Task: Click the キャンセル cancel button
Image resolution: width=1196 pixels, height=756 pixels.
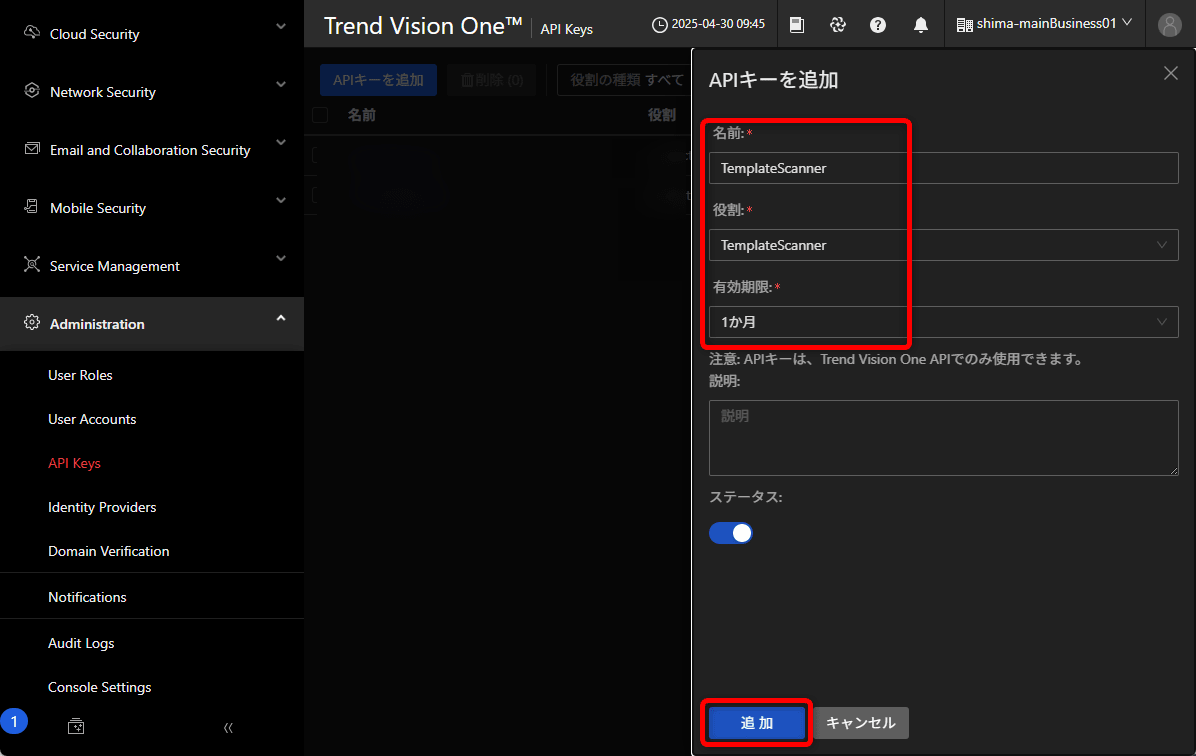Action: coord(860,722)
